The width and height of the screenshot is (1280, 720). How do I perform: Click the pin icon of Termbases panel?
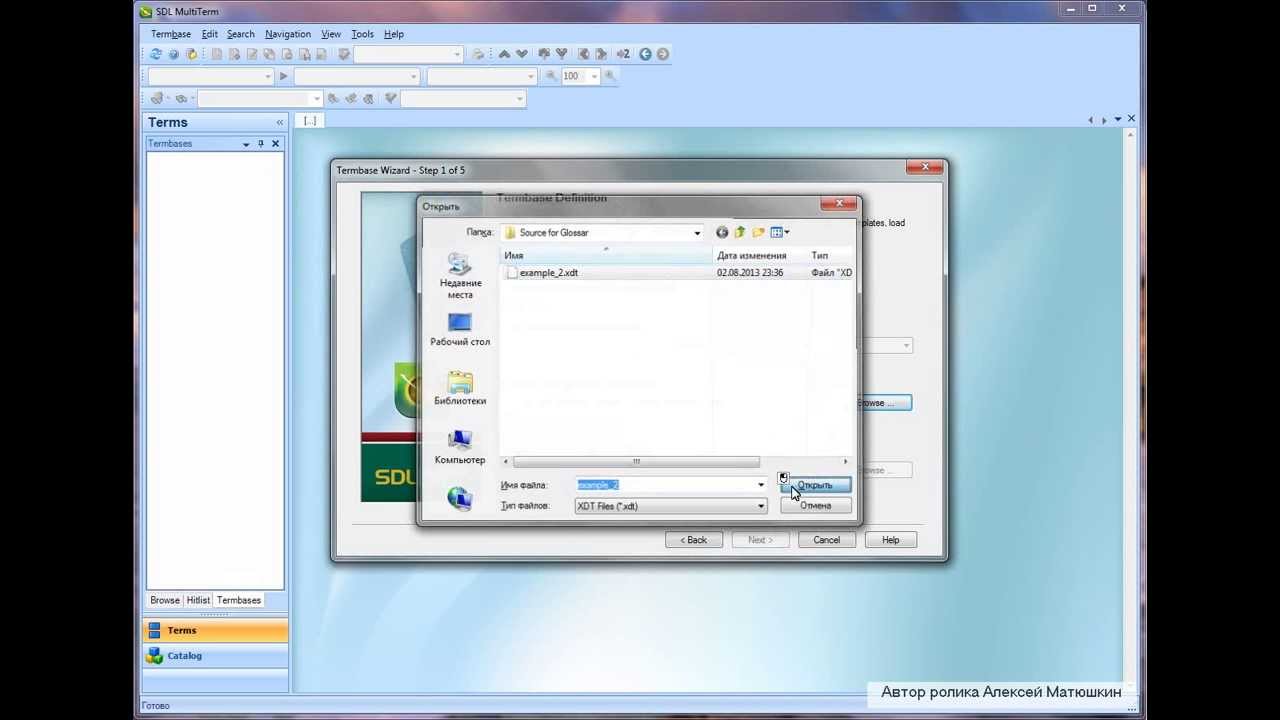coord(261,144)
